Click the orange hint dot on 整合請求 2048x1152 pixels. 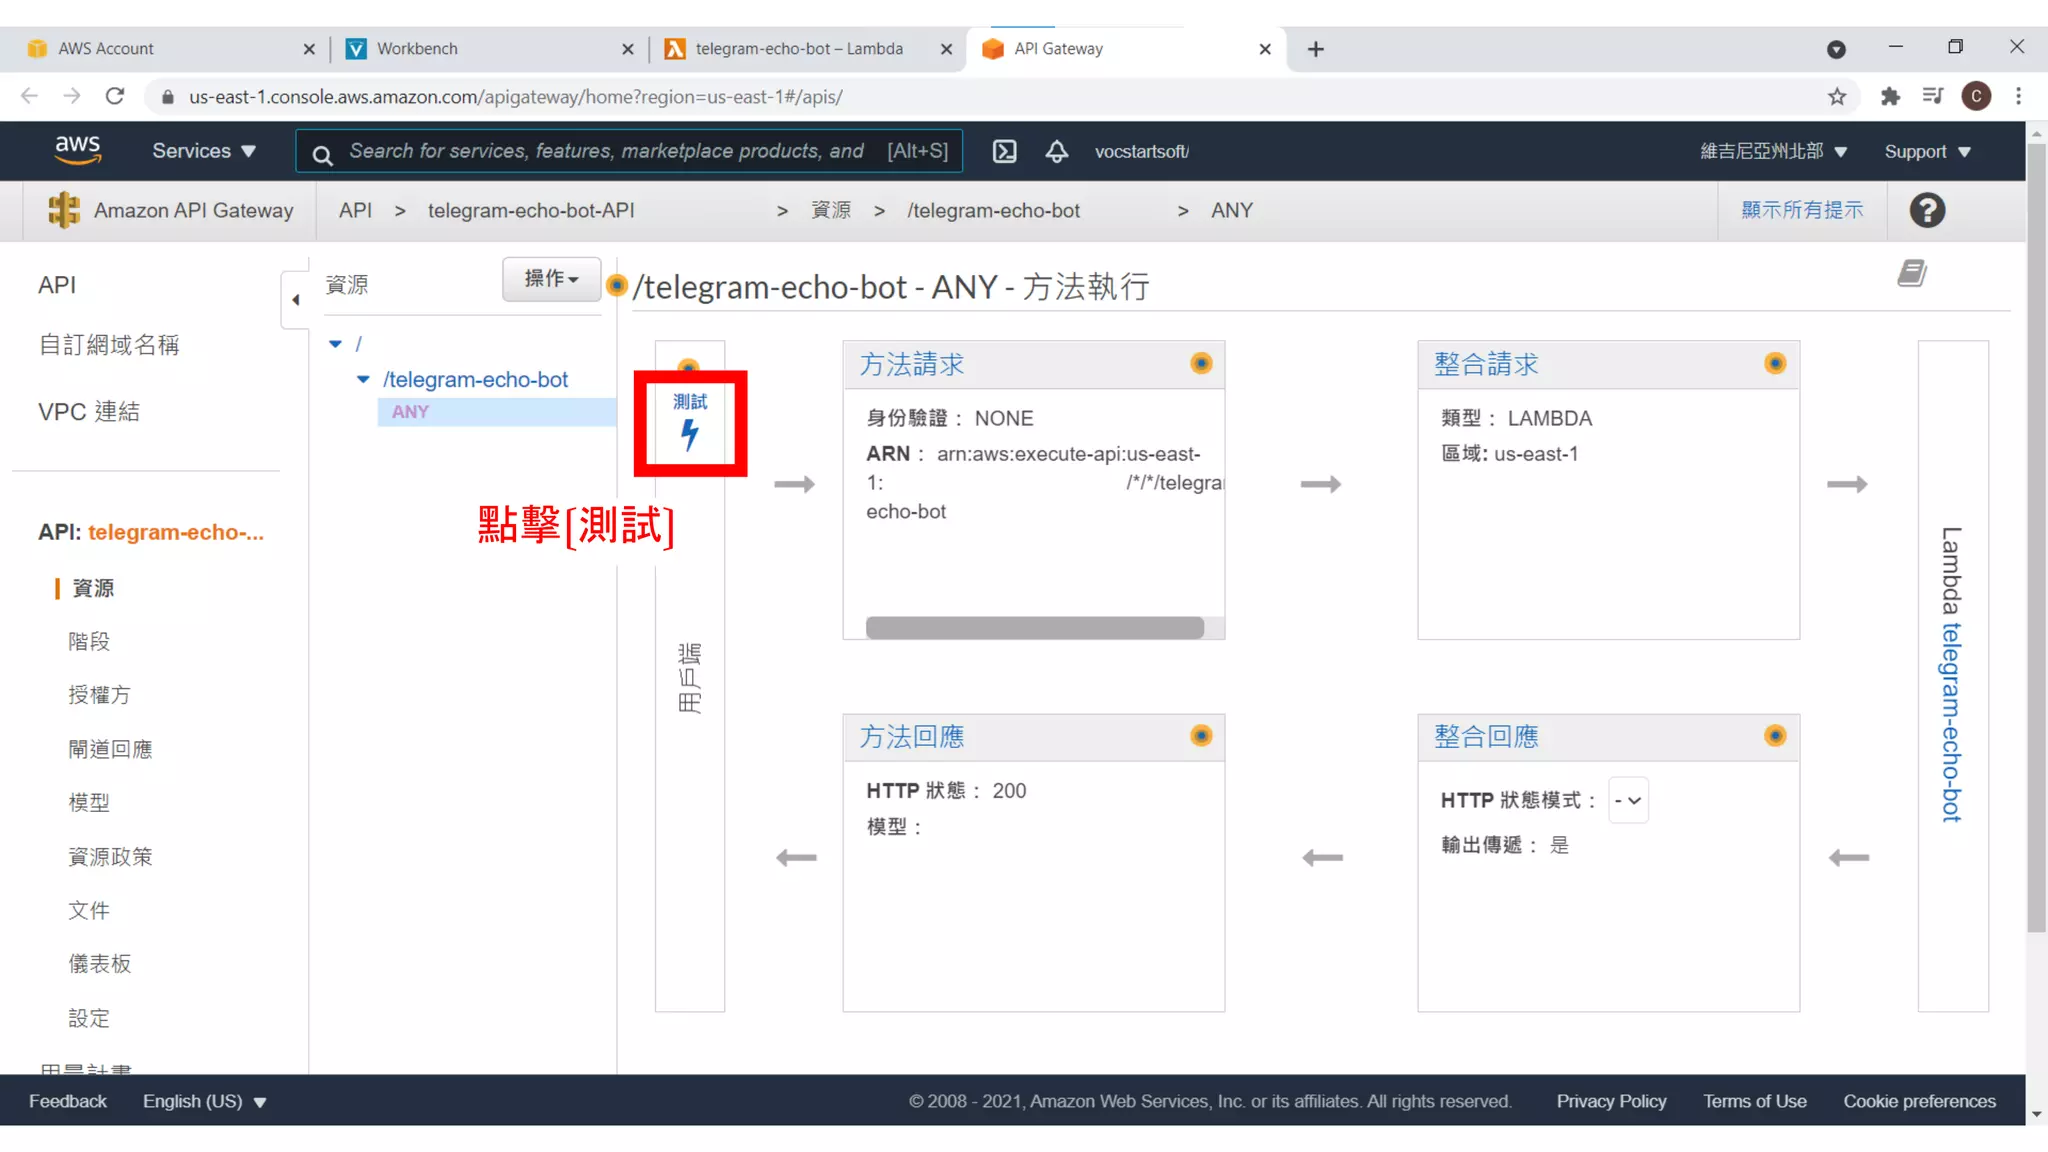click(1775, 363)
